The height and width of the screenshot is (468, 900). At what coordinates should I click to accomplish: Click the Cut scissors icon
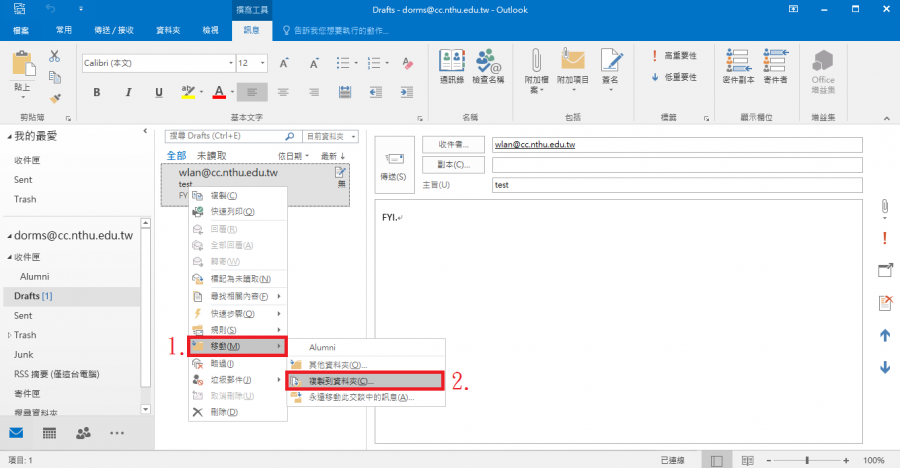[x=54, y=56]
